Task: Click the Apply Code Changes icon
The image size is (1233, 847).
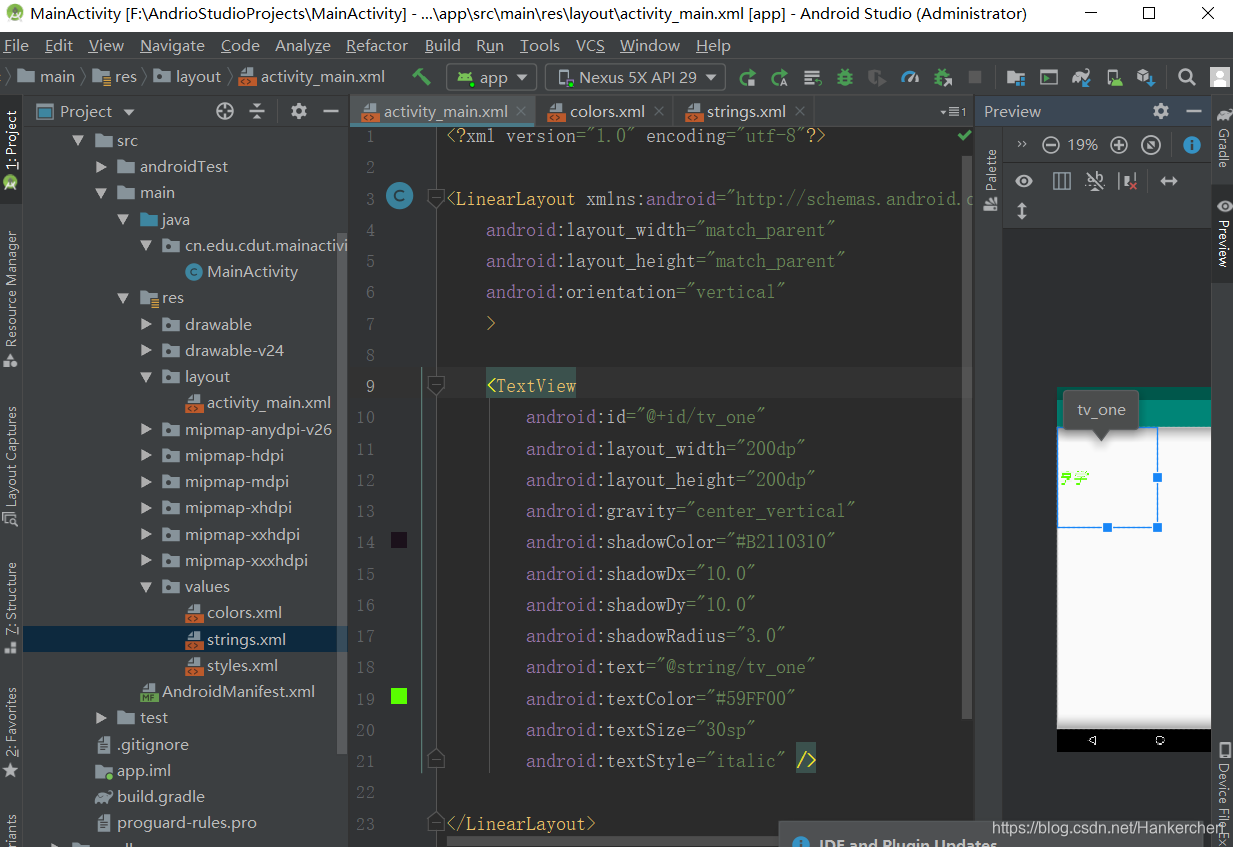Action: (x=812, y=77)
